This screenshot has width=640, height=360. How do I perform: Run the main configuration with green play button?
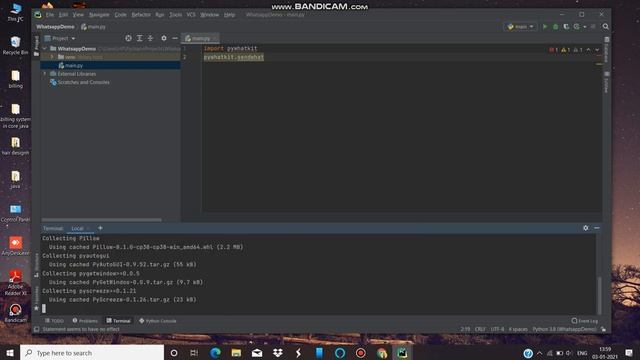544,27
